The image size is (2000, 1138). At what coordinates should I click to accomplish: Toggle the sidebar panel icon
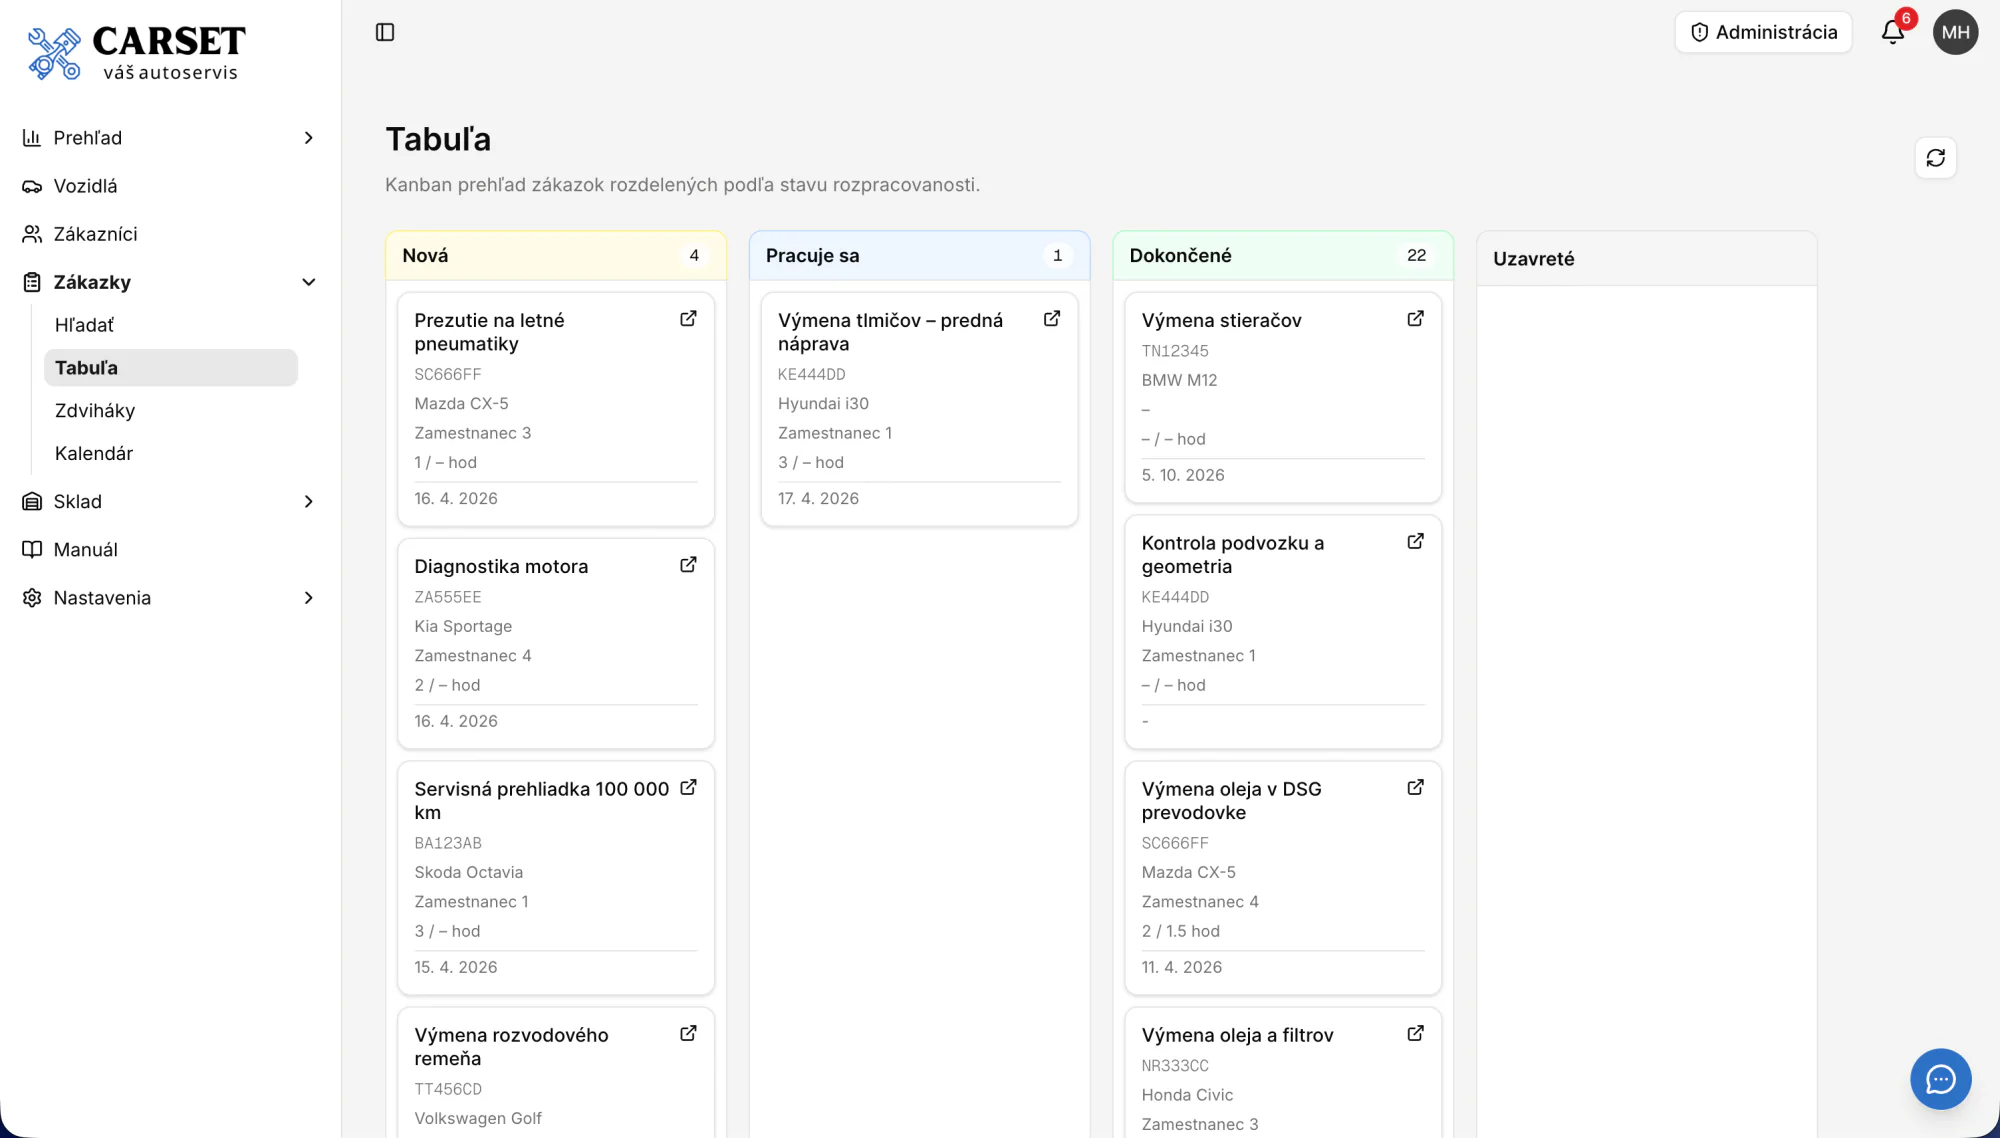[x=385, y=32]
